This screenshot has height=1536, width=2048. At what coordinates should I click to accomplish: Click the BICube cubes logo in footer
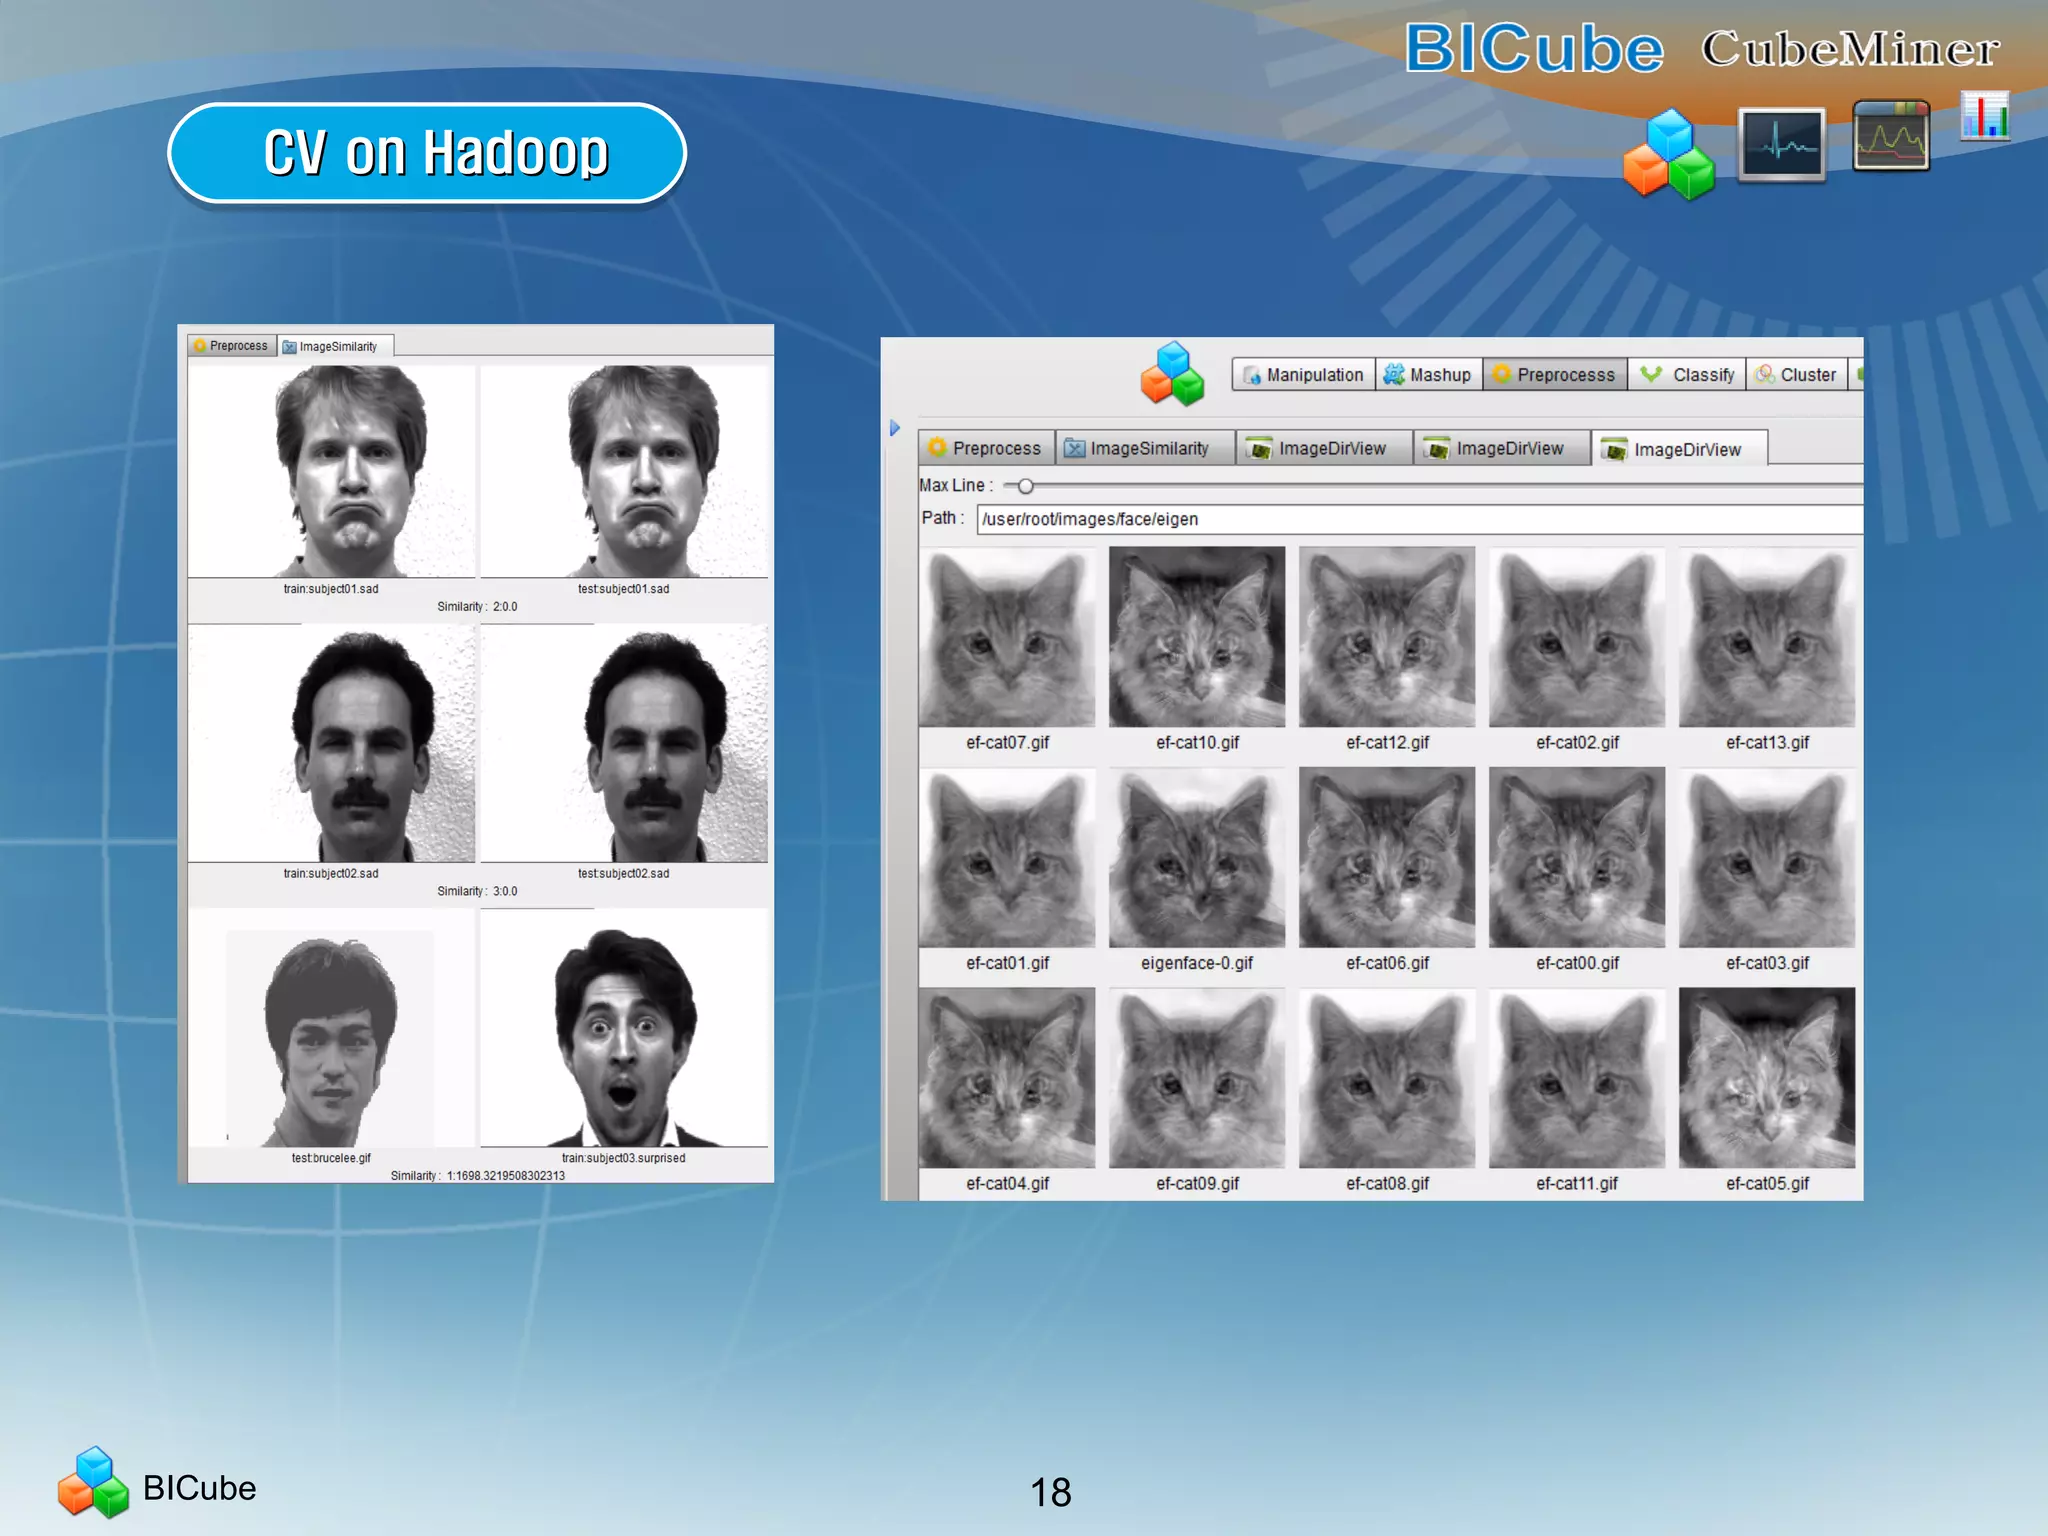click(93, 1483)
